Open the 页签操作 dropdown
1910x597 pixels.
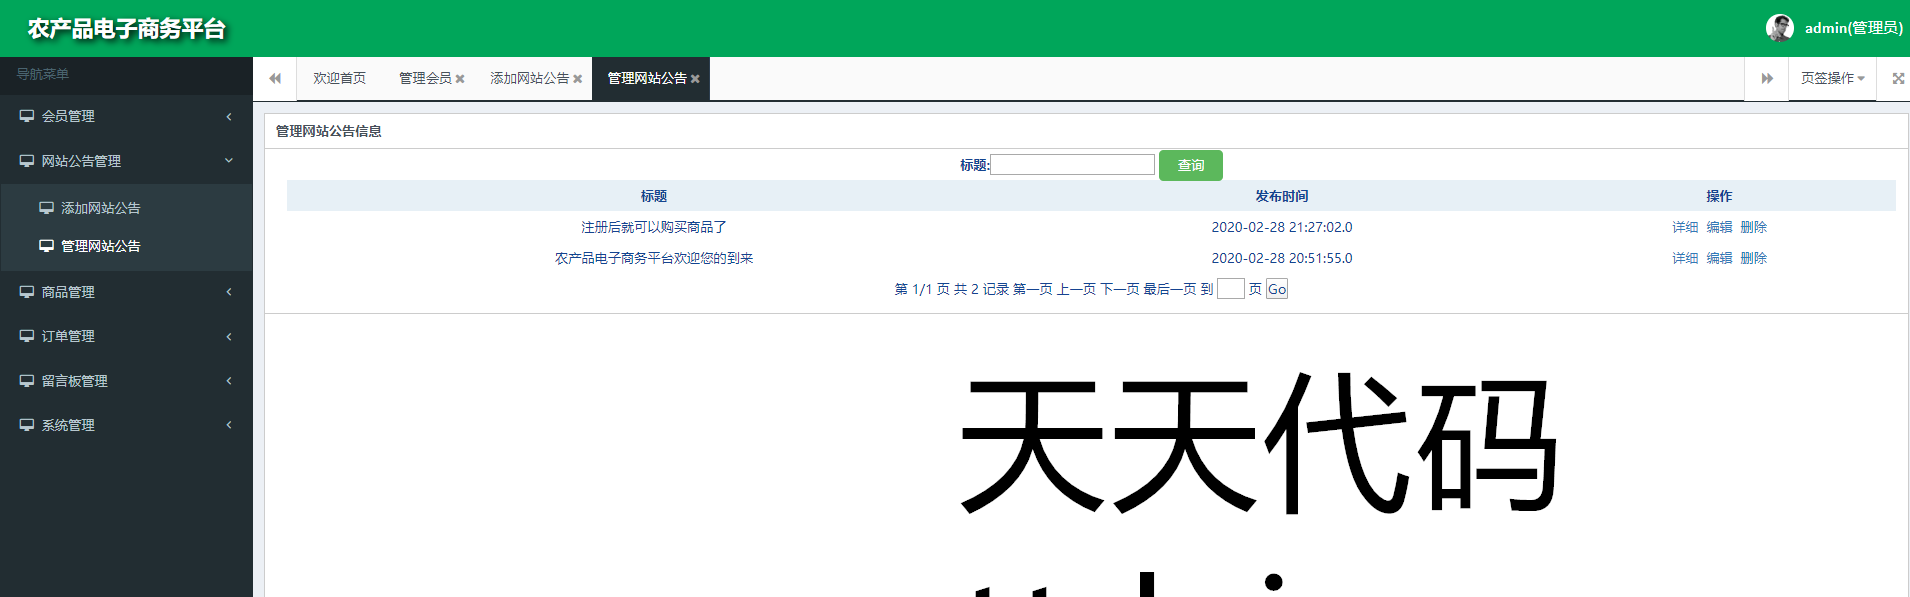click(x=1832, y=78)
